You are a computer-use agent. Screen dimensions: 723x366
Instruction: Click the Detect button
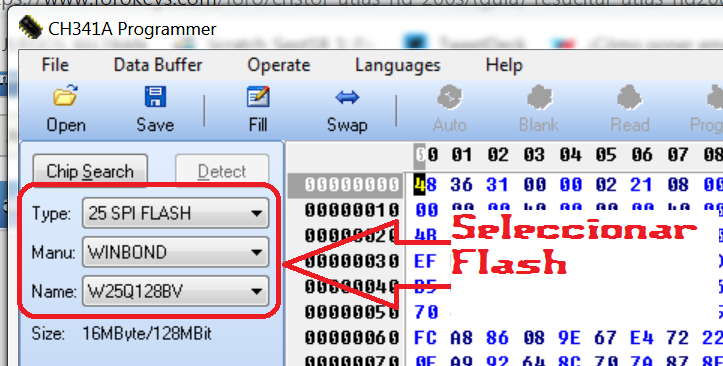pos(222,171)
